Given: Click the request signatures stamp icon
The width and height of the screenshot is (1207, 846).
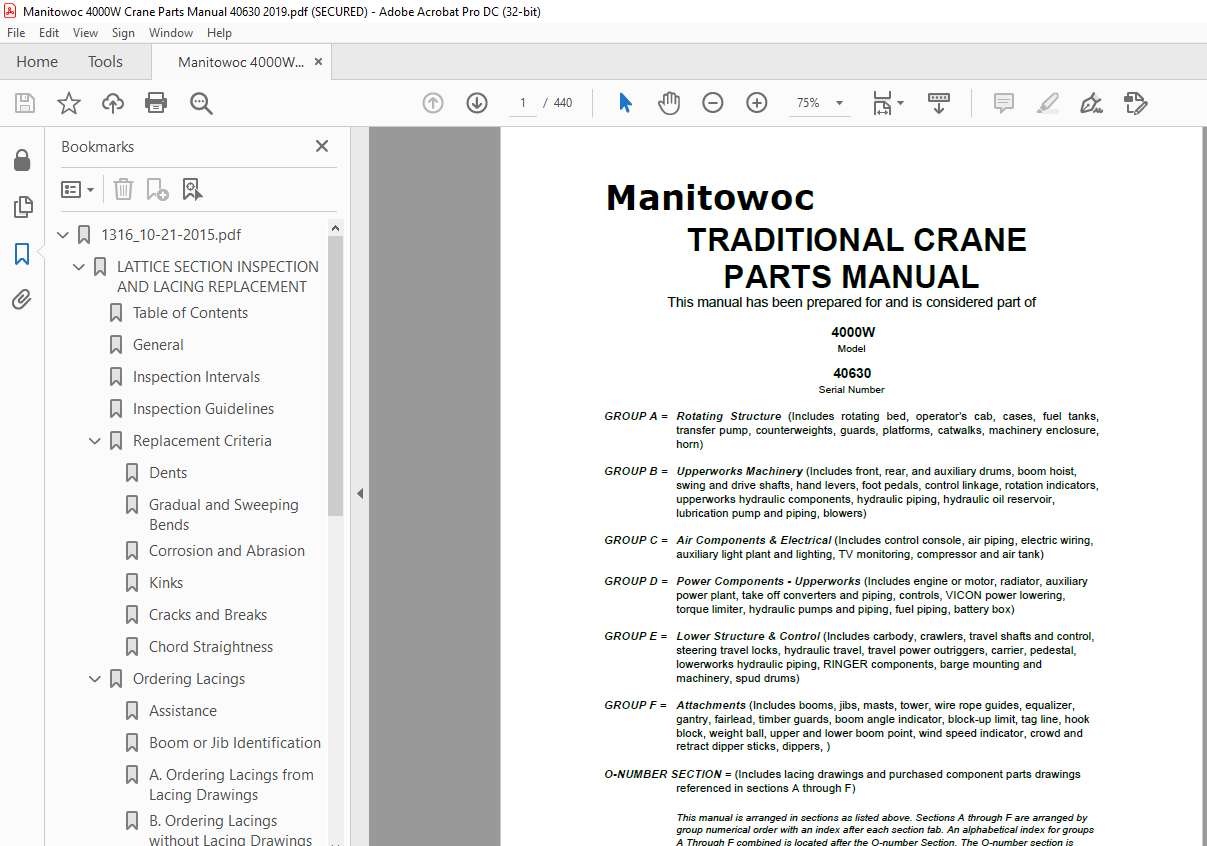Looking at the screenshot, I should click(1136, 103).
